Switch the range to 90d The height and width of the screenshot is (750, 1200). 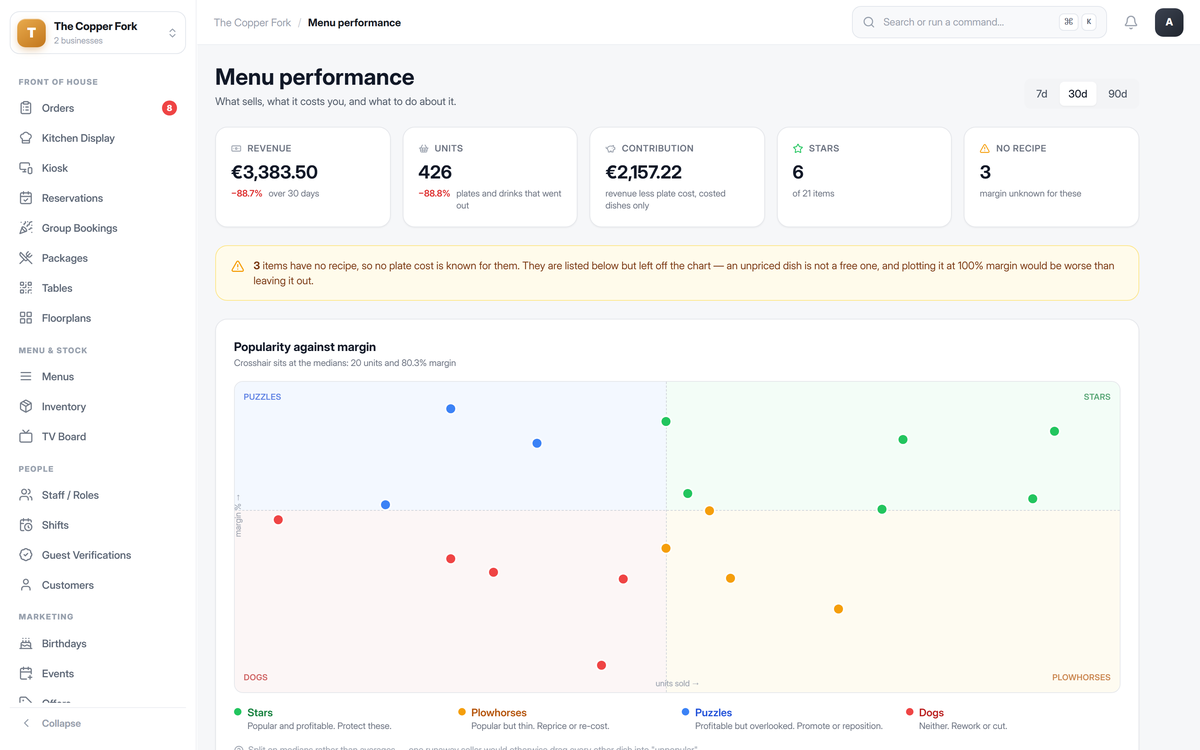coord(1117,94)
